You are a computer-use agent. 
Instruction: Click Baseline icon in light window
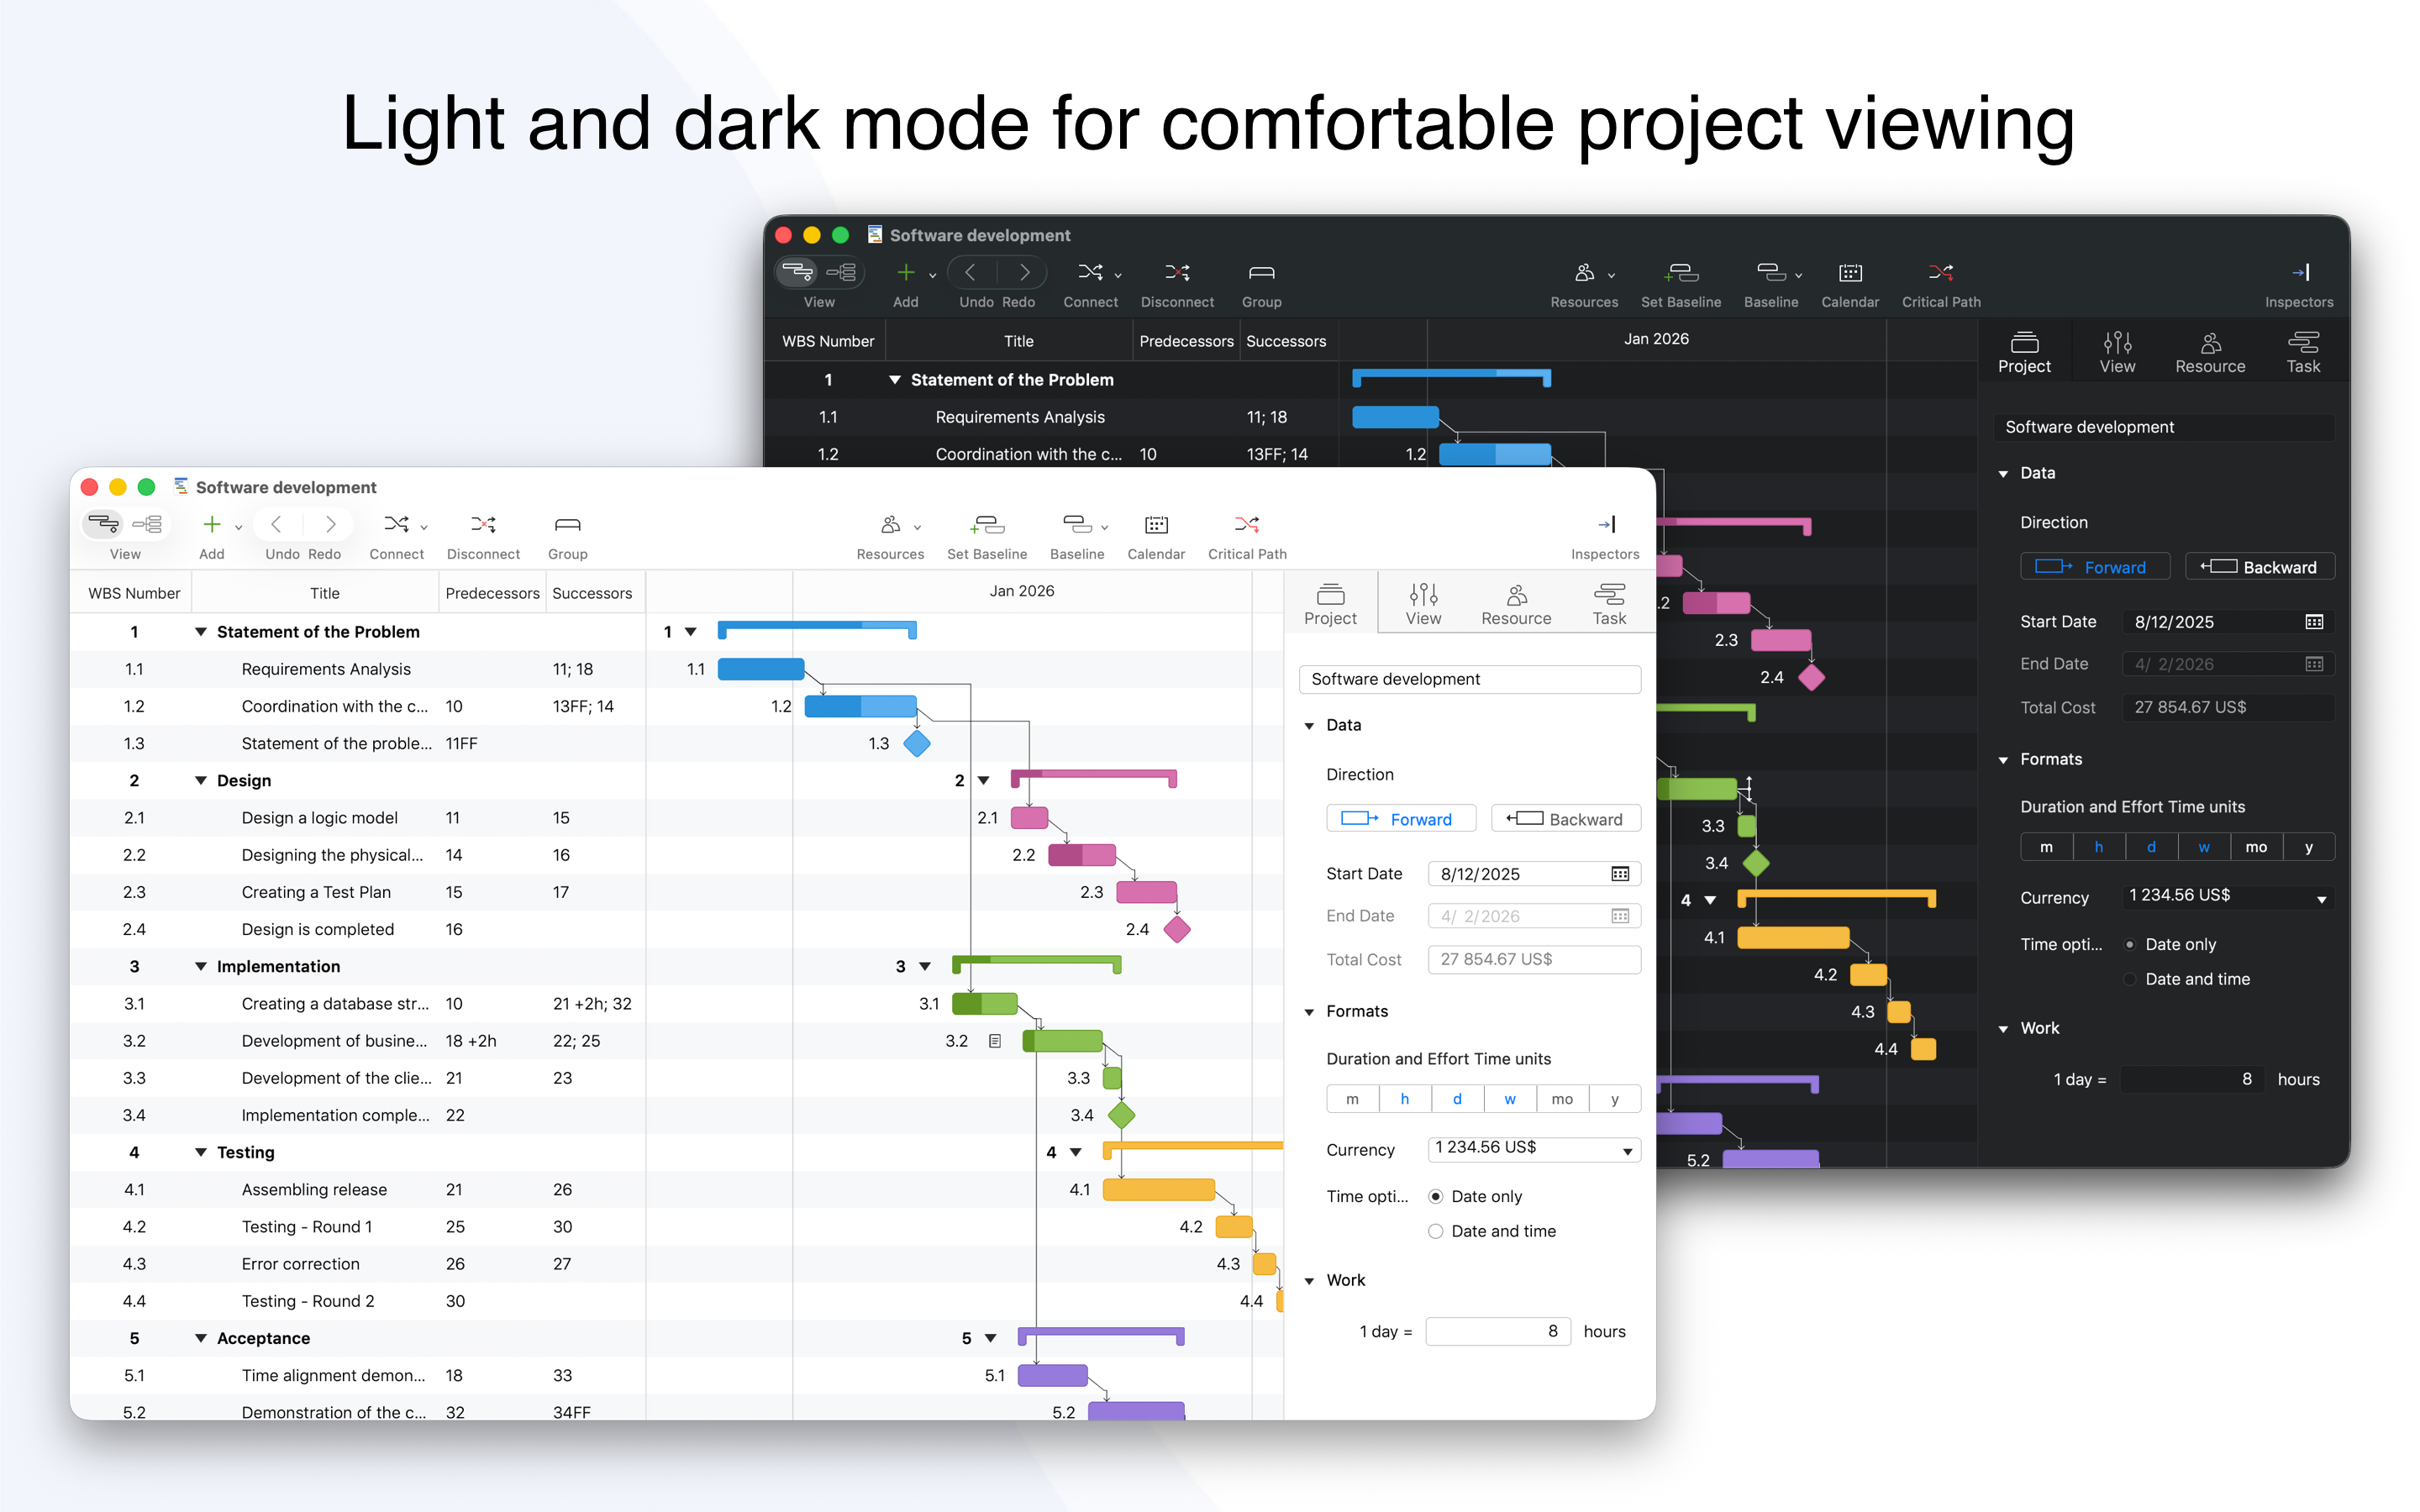[1077, 524]
